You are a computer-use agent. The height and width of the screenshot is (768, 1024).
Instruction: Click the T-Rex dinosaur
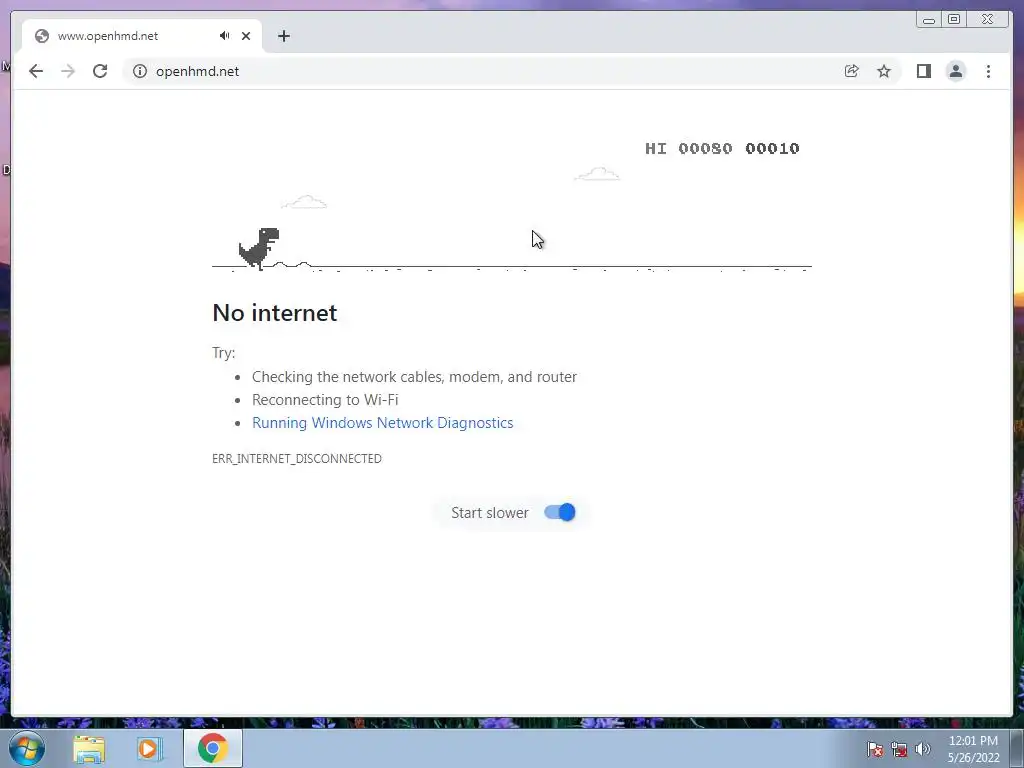[259, 249]
